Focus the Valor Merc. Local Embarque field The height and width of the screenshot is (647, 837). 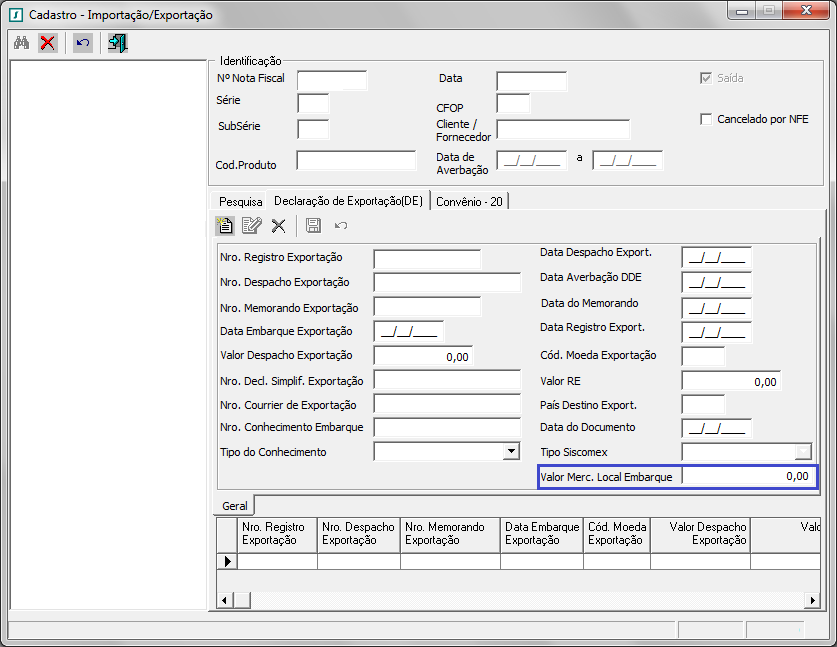748,477
